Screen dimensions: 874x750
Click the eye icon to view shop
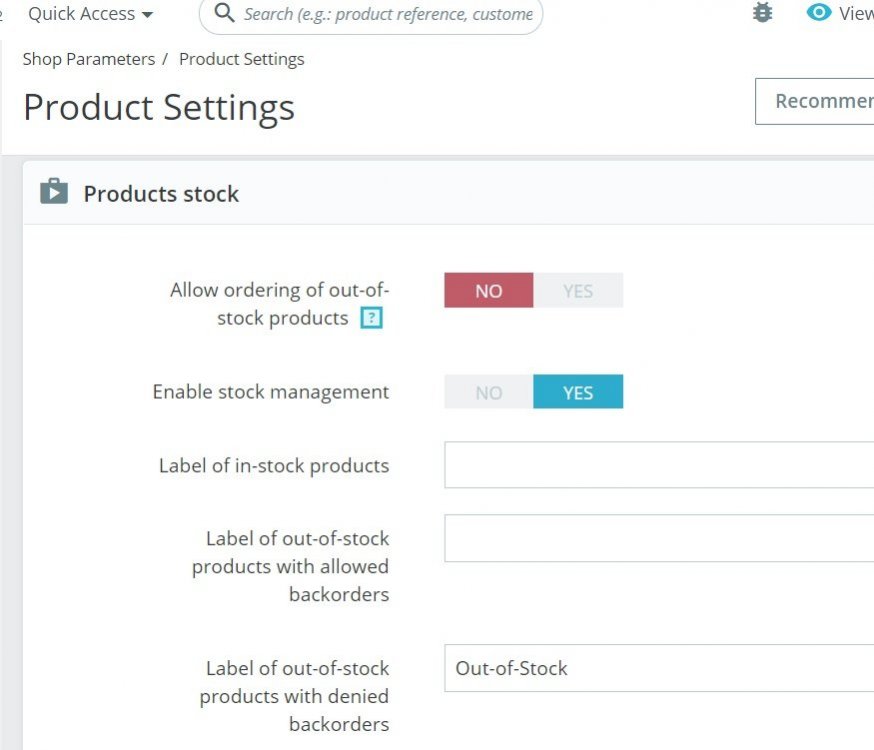click(819, 13)
